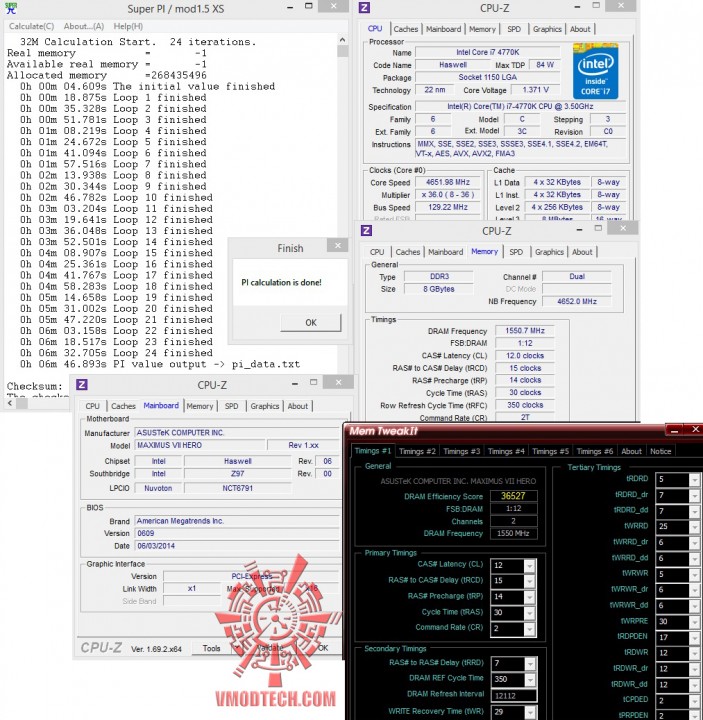This screenshot has height=720, width=703.
Task: Click the CPU-Z logo icon in the processor window title
Action: point(364,8)
